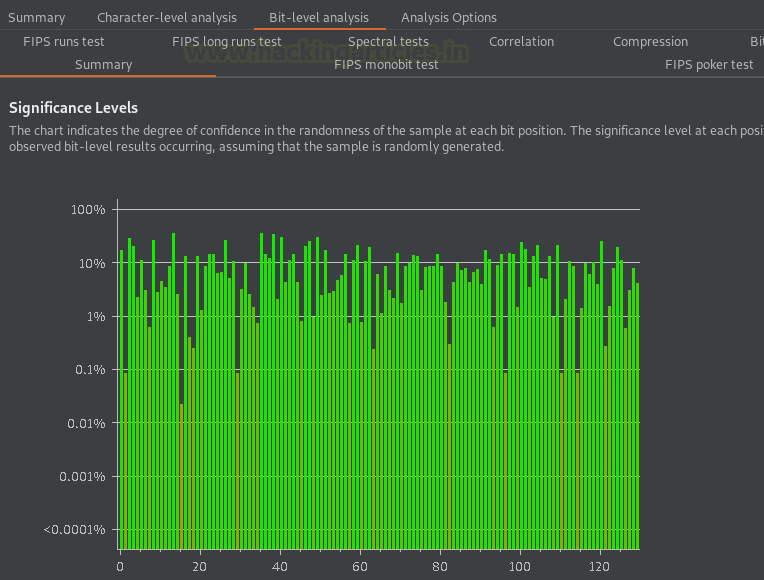The width and height of the screenshot is (764, 580).
Task: Click the 0.1% axis label
Action: click(90, 369)
